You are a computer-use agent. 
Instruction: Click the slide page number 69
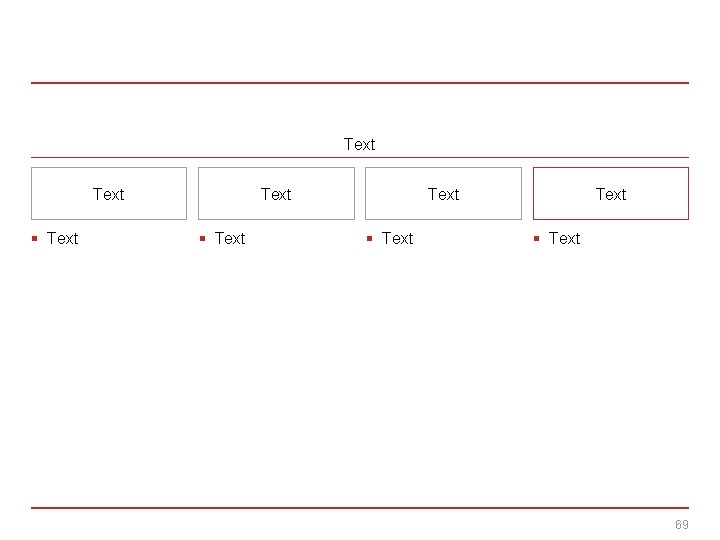click(682, 525)
